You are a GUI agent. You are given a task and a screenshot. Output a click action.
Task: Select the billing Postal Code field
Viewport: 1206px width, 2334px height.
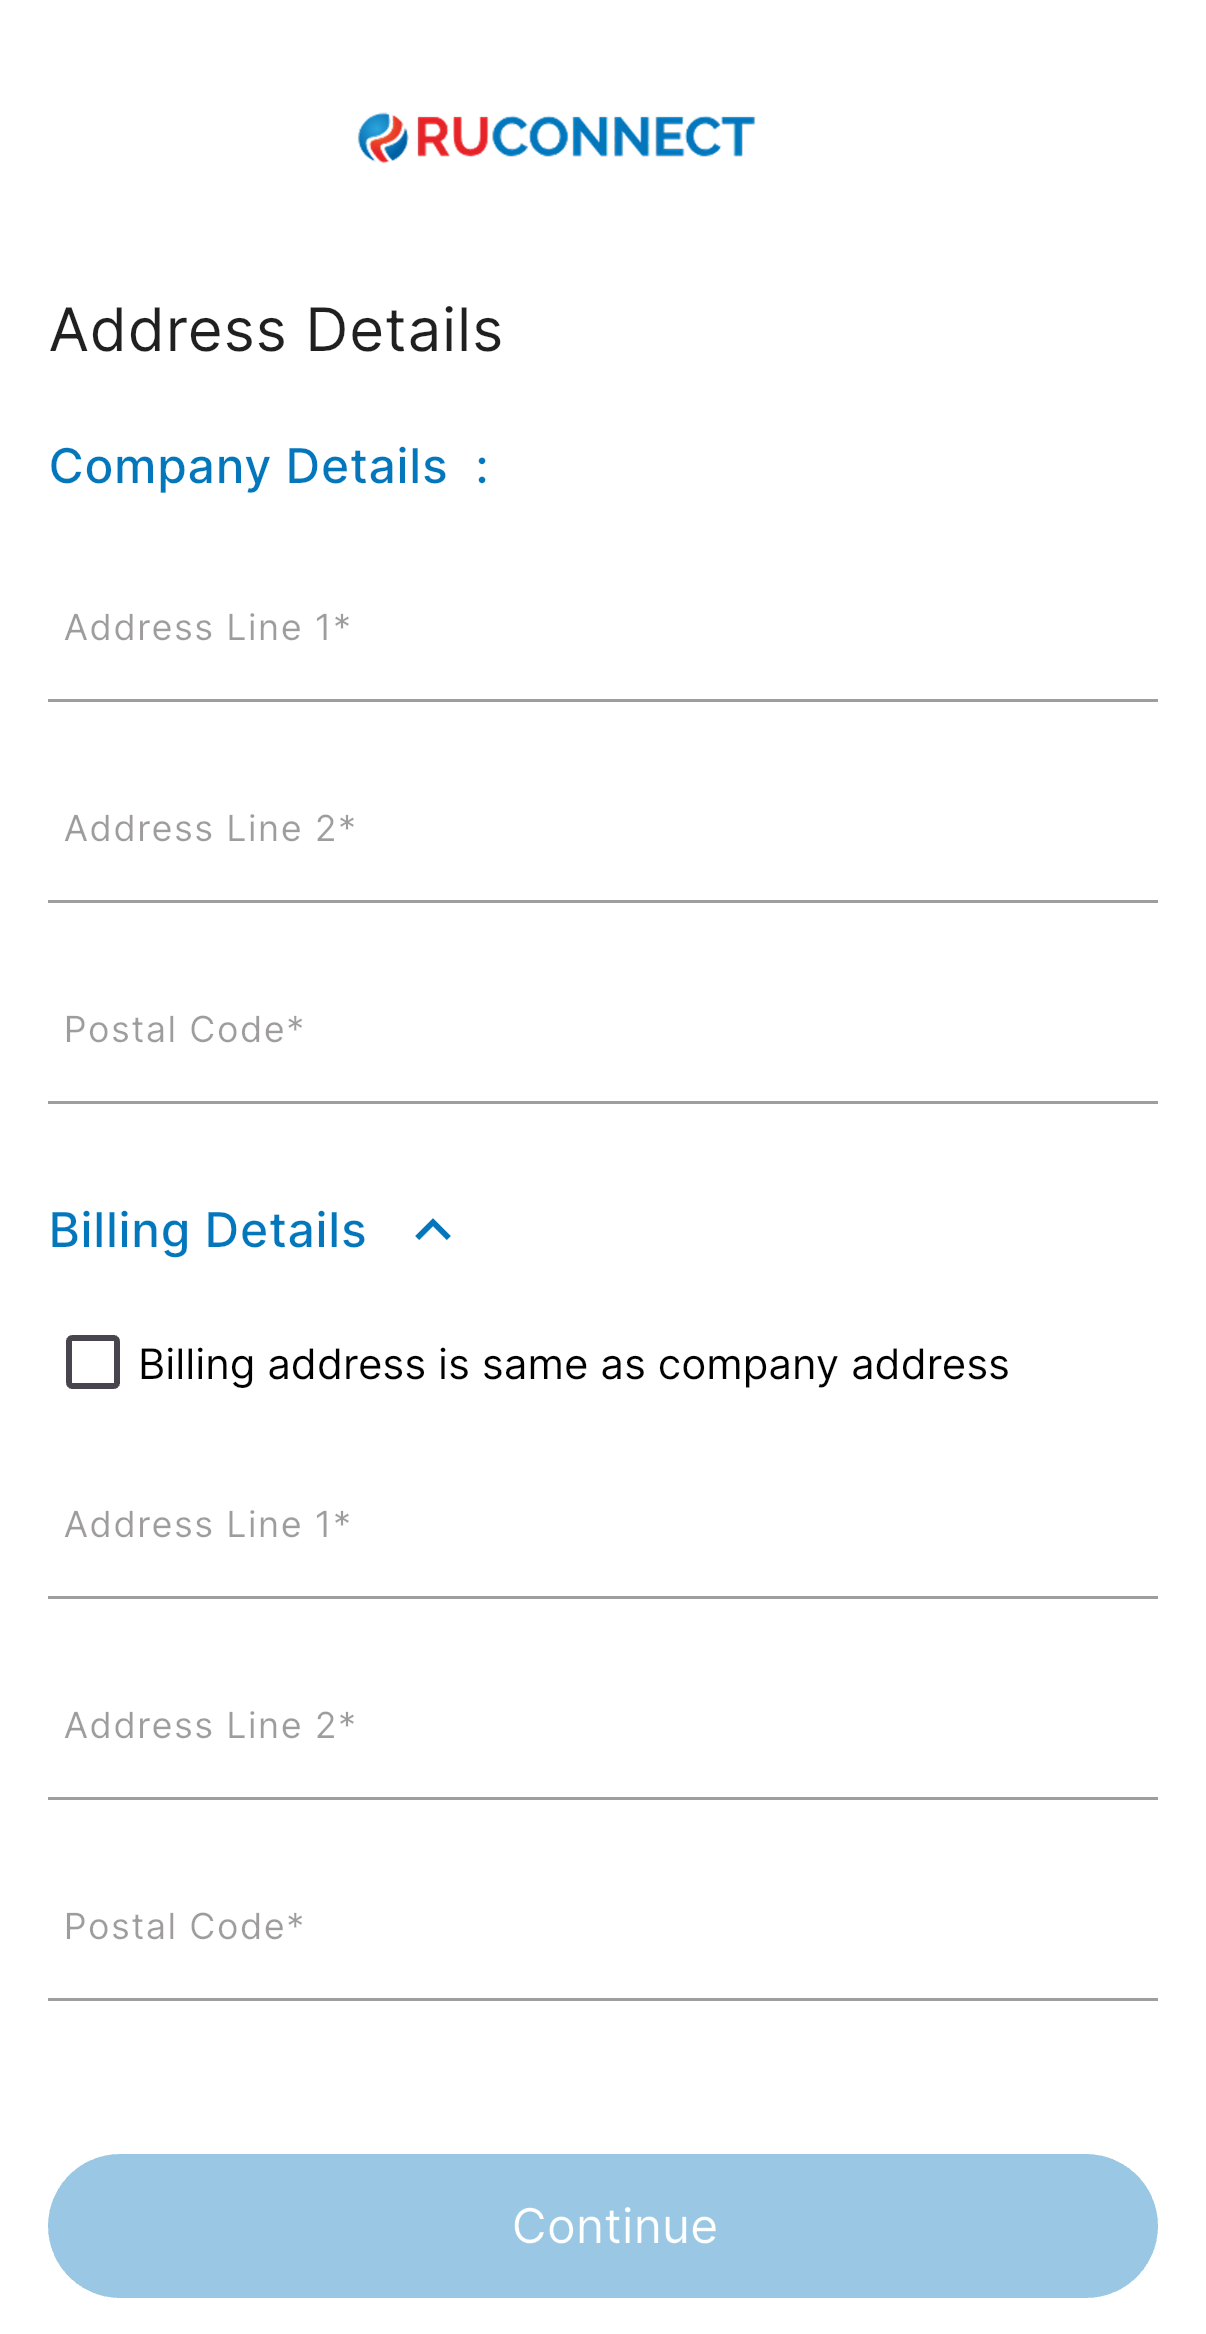(x=602, y=1928)
